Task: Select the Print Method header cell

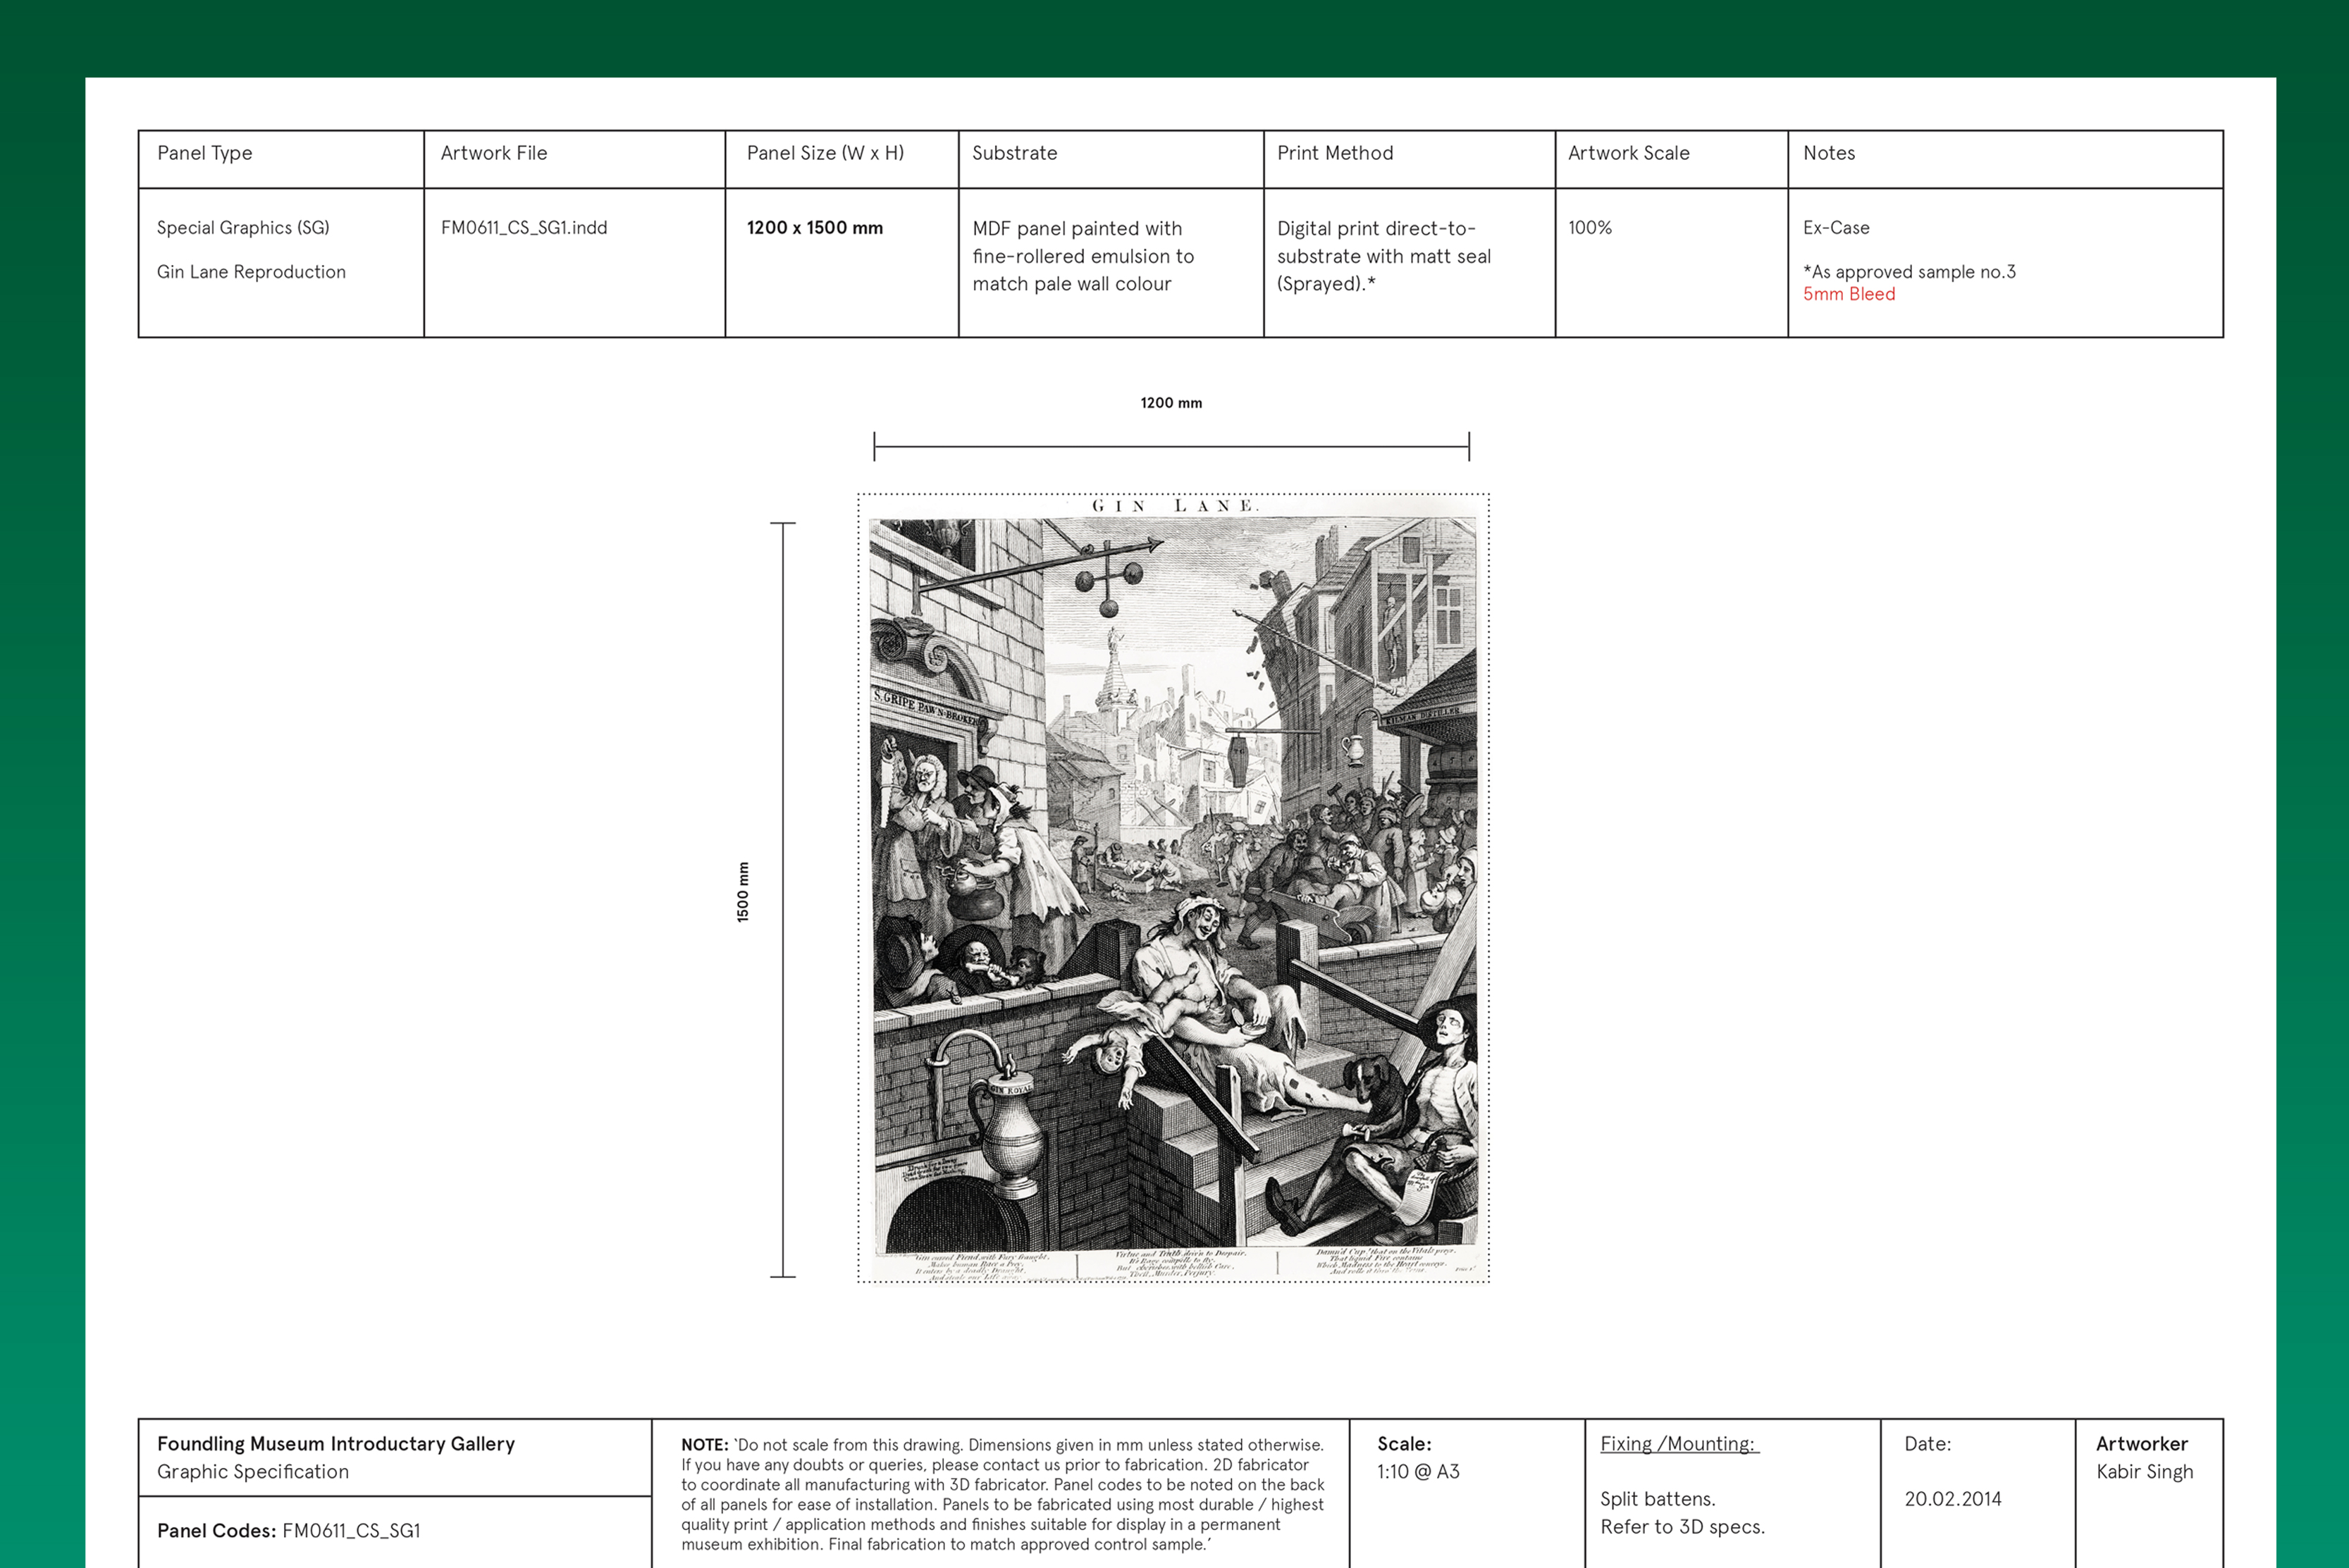Action: (x=1334, y=153)
